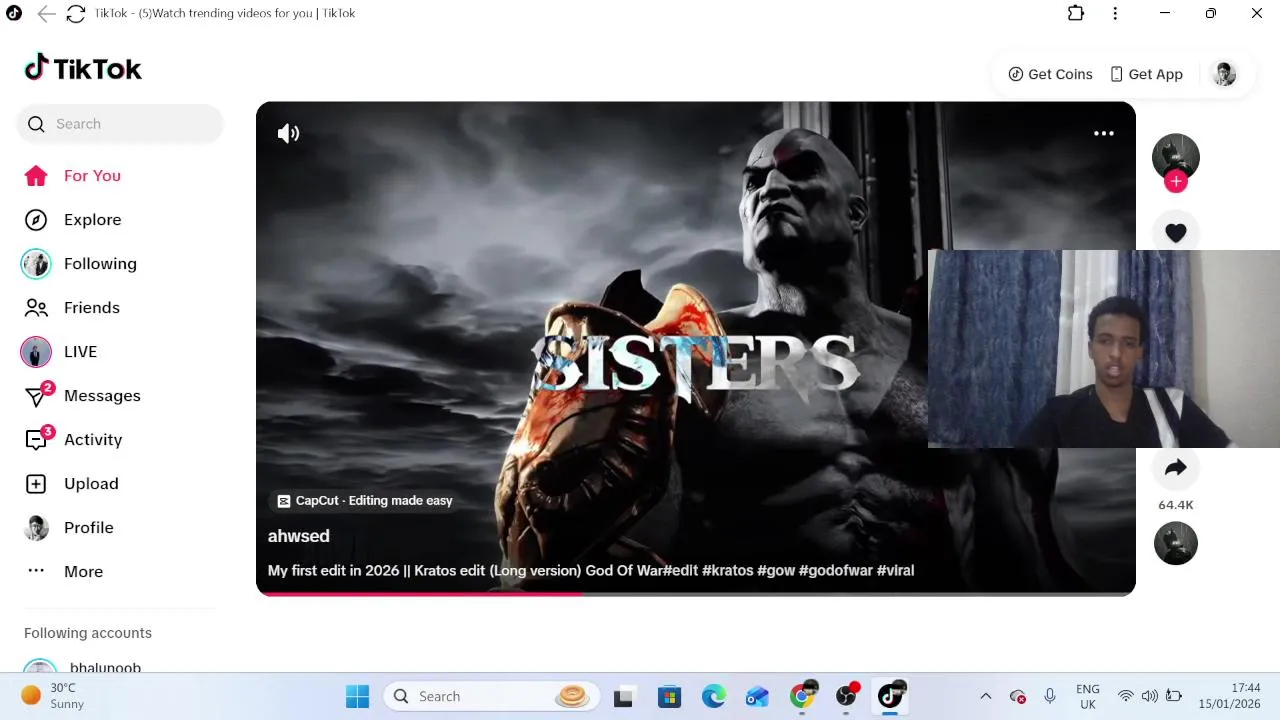
Task: Open the account avatar menu top right
Action: [1224, 74]
